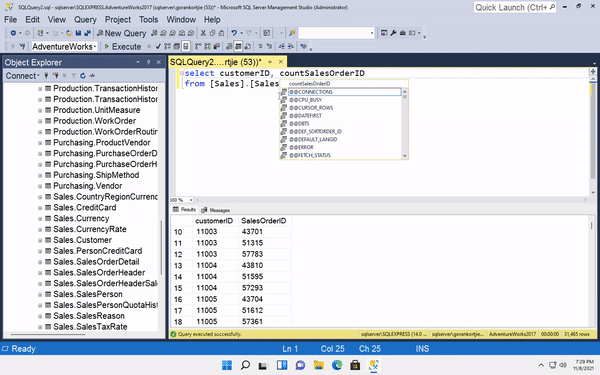This screenshot has height=375, width=600.
Task: Toggle IntelliSense Enabled button
Action: click(x=186, y=46)
